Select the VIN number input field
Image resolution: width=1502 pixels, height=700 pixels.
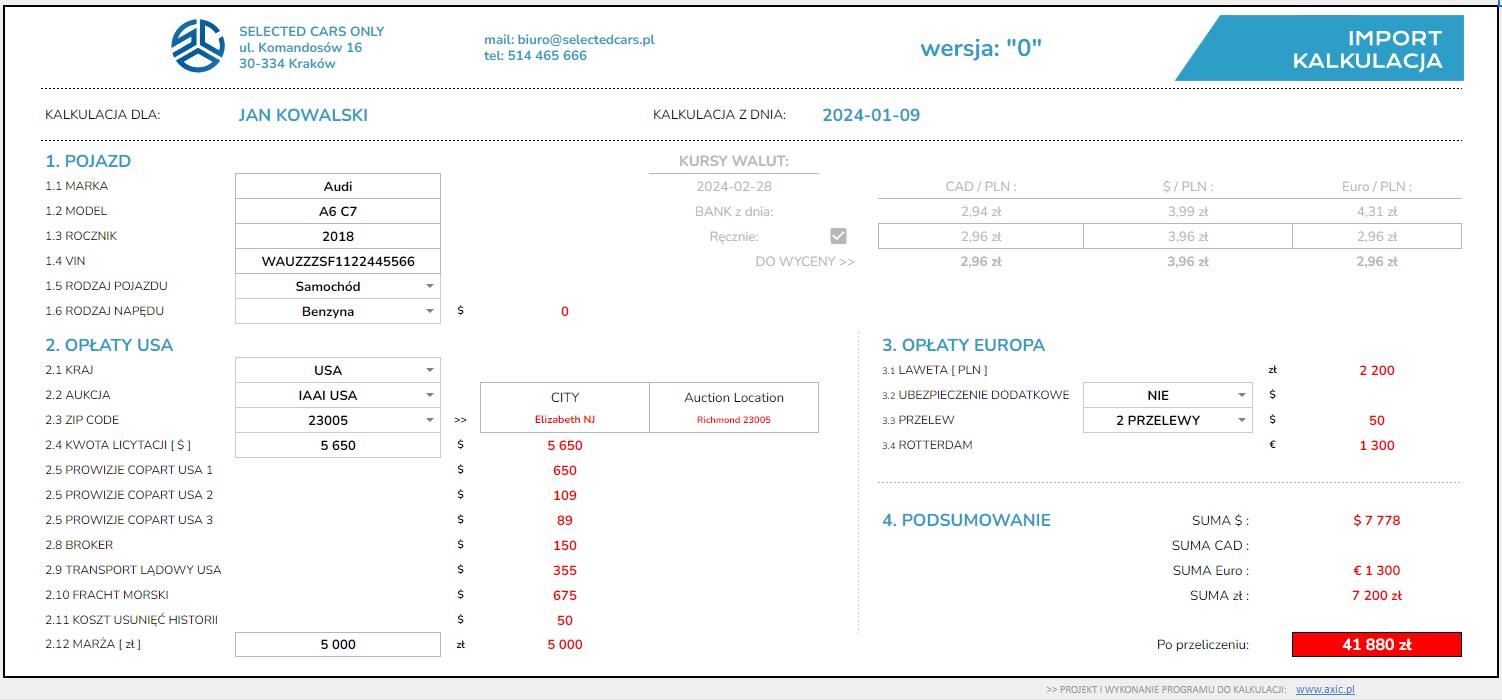click(337, 261)
